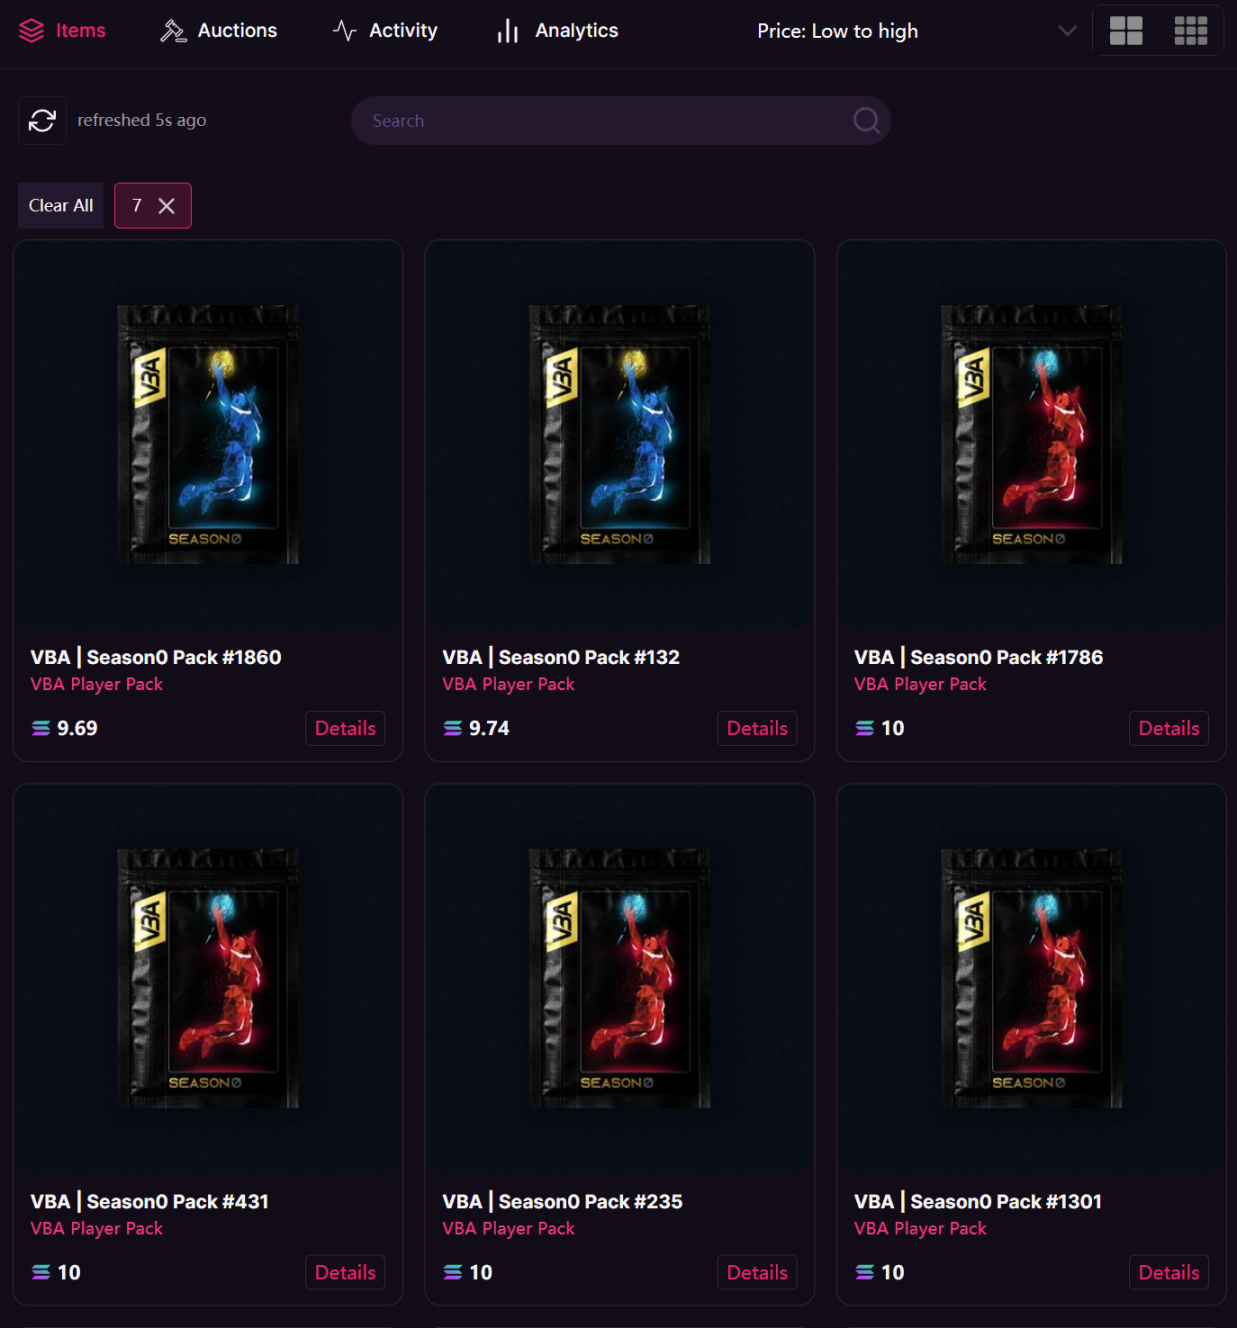The width and height of the screenshot is (1237, 1328).
Task: Open Pack #1301 image thumbnail
Action: [1032, 979]
